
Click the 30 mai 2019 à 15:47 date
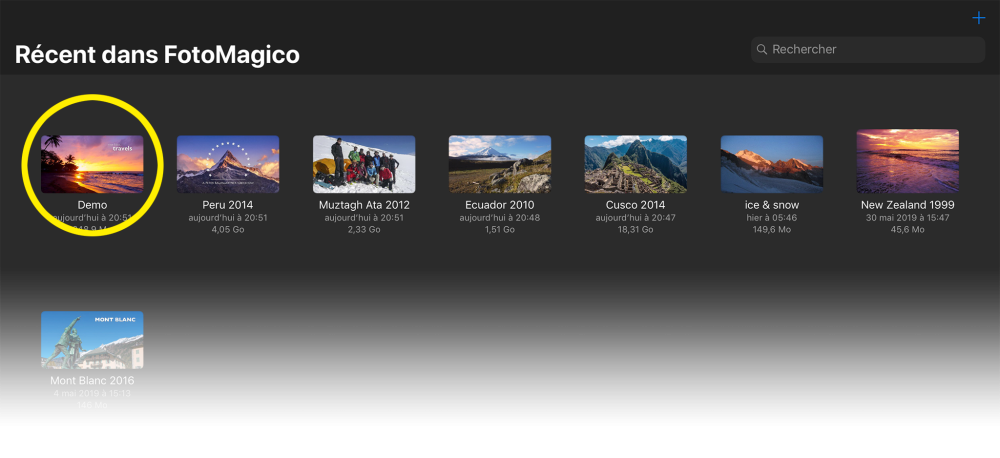908,218
